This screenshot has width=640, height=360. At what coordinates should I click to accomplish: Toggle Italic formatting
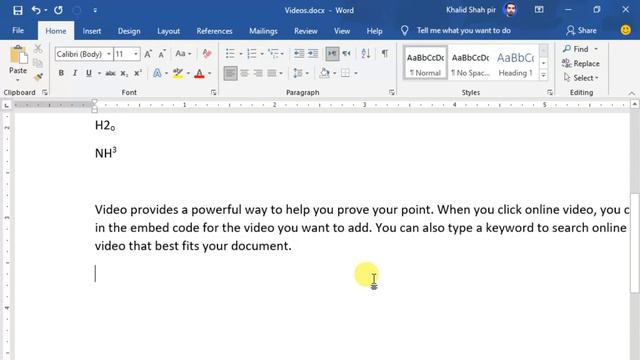click(75, 73)
